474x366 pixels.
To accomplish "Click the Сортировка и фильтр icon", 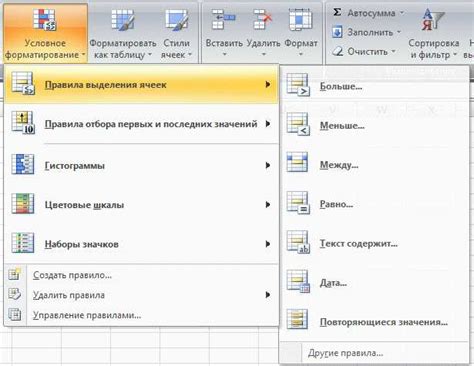I will click(433, 19).
